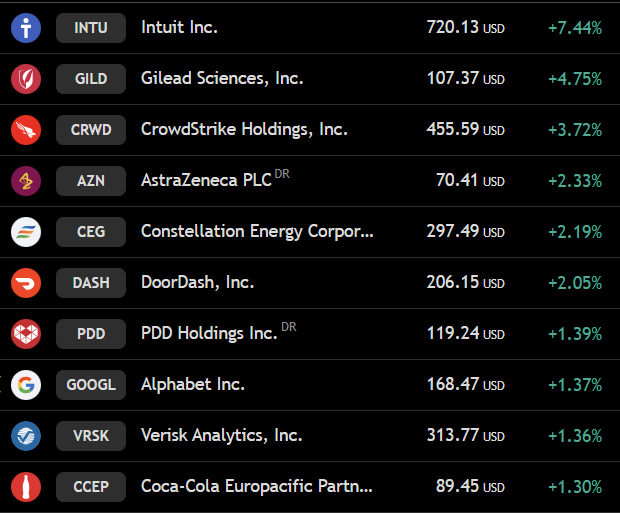
Task: Click the DoorDash logo icon
Action: click(26, 283)
